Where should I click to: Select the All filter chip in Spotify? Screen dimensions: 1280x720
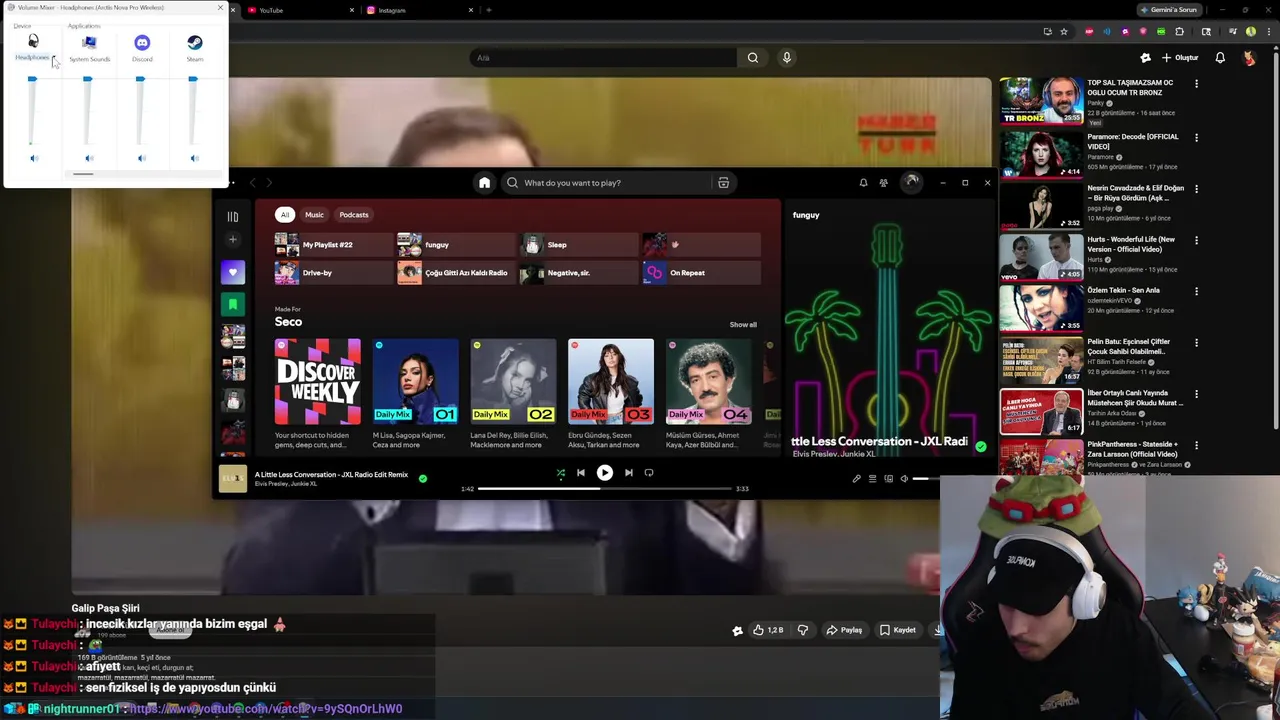(285, 215)
